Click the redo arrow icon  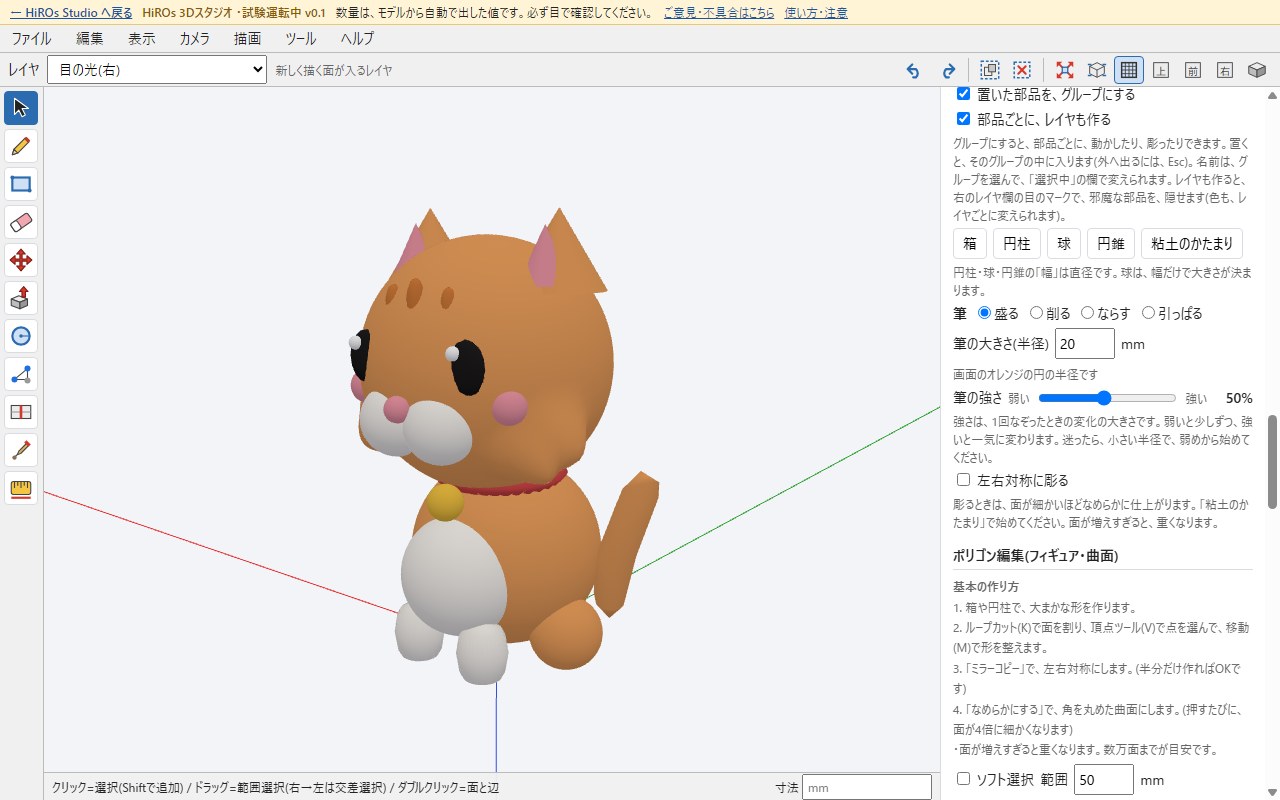949,70
